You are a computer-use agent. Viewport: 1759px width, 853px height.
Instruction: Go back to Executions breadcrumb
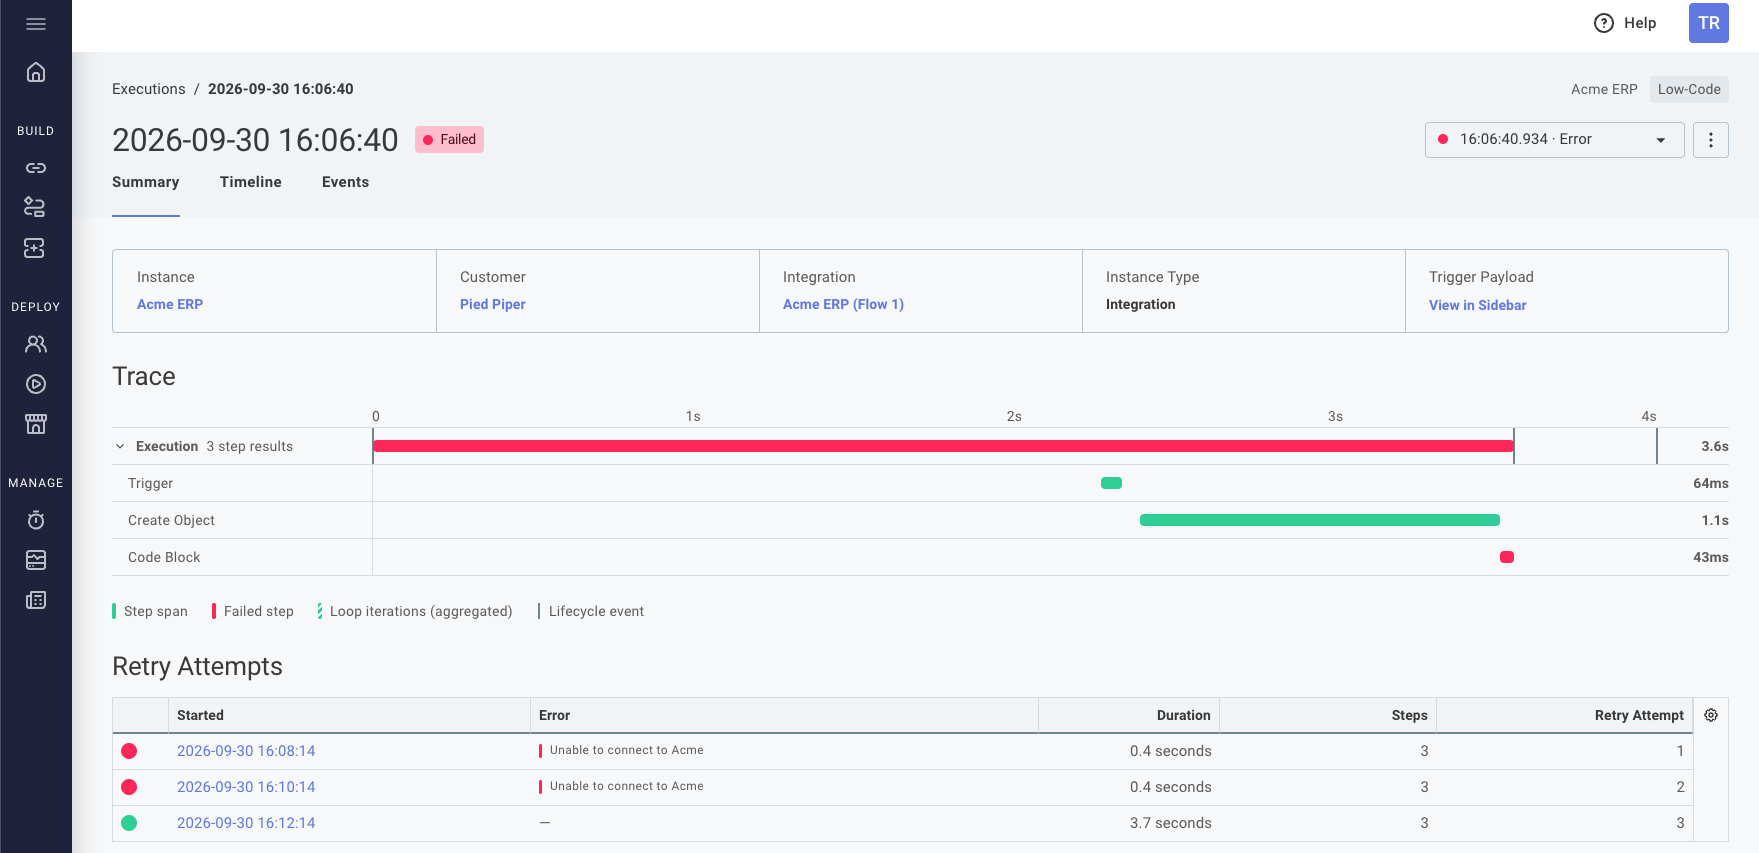(x=149, y=89)
